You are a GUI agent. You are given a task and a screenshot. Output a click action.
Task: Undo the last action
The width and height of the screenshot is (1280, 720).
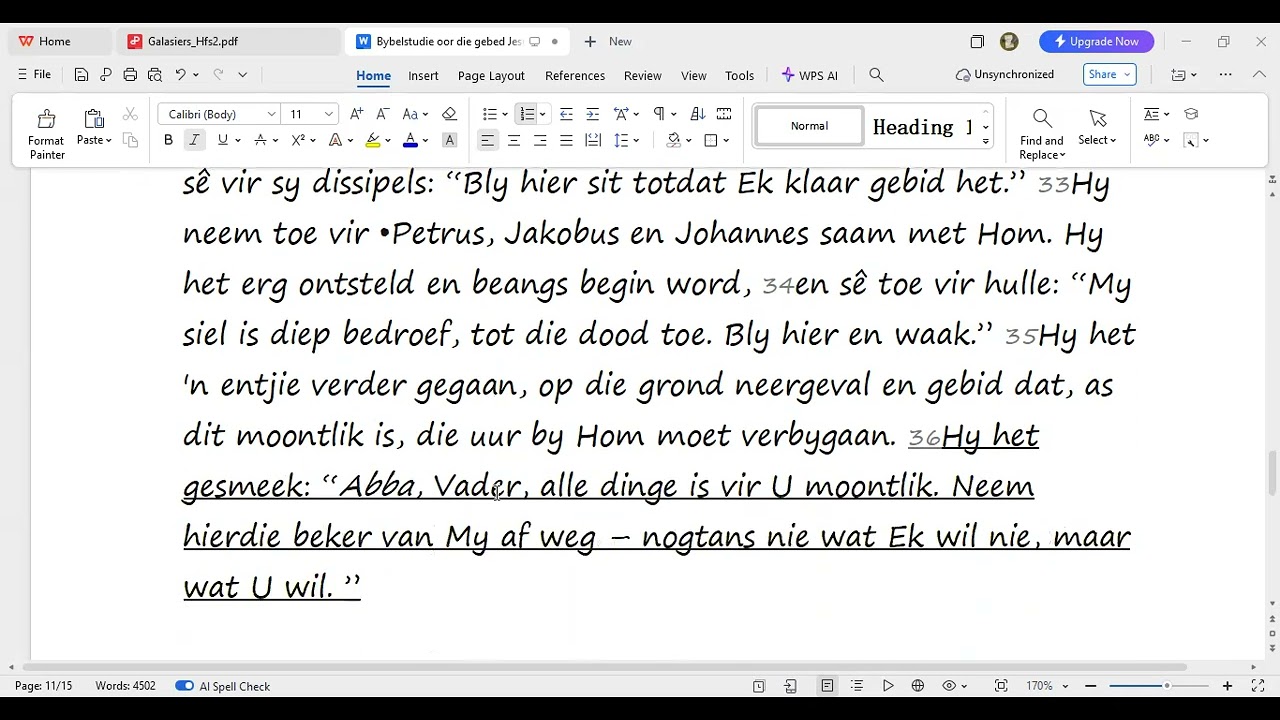tap(180, 75)
